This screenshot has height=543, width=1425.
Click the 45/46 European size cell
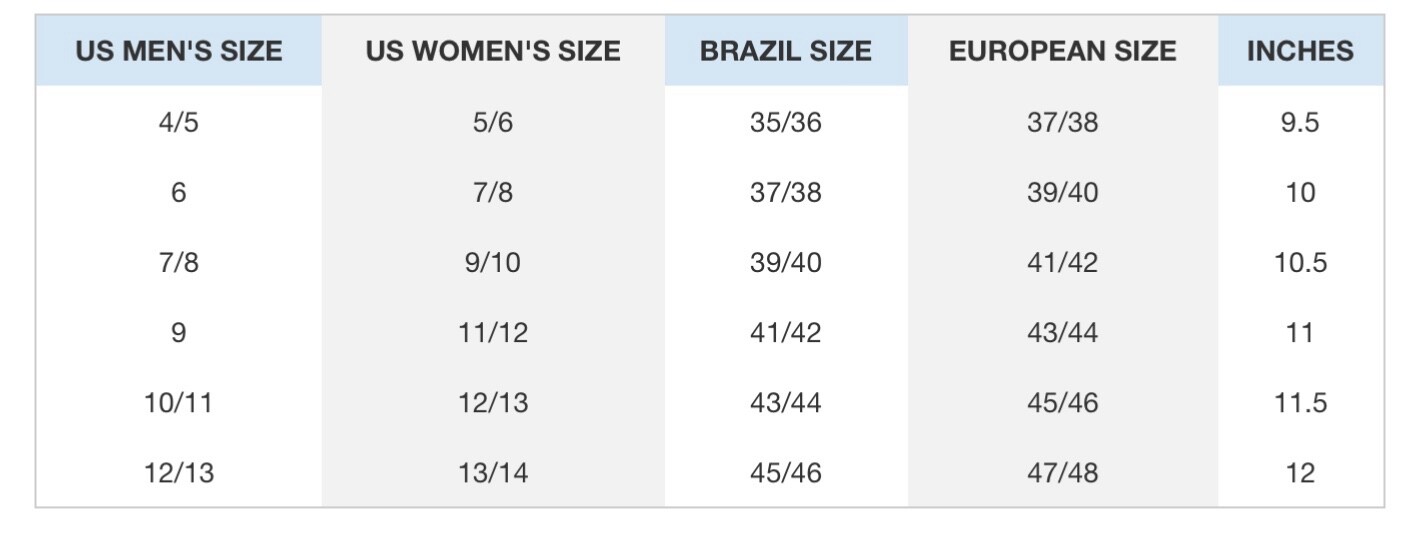pos(1062,403)
